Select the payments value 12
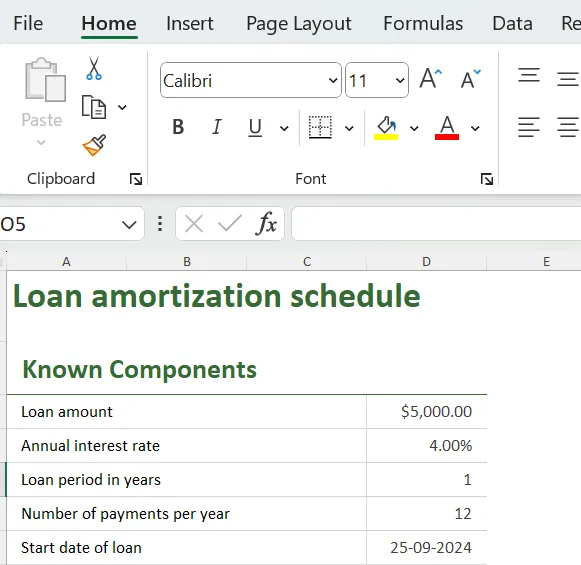The height and width of the screenshot is (565, 581). coord(426,514)
